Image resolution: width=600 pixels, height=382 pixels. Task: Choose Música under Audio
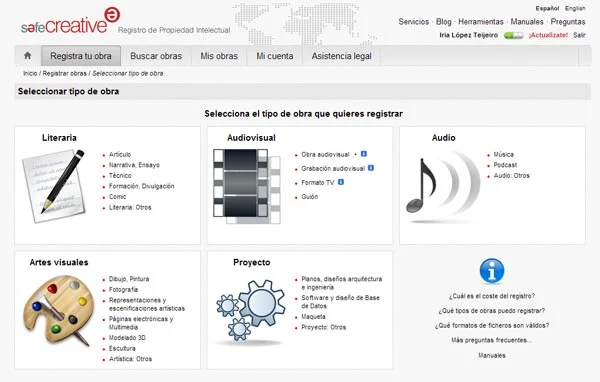pyautogui.click(x=503, y=154)
